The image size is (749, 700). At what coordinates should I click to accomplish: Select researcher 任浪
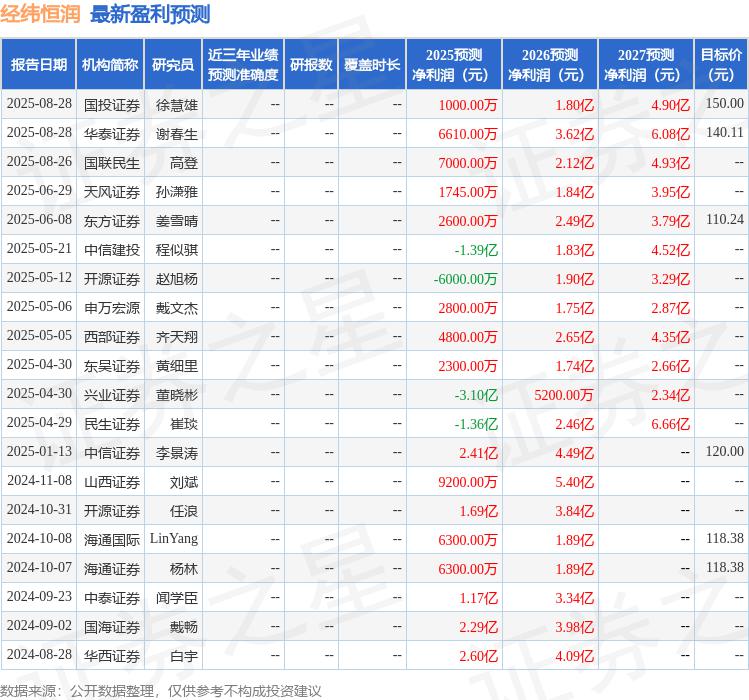point(184,511)
